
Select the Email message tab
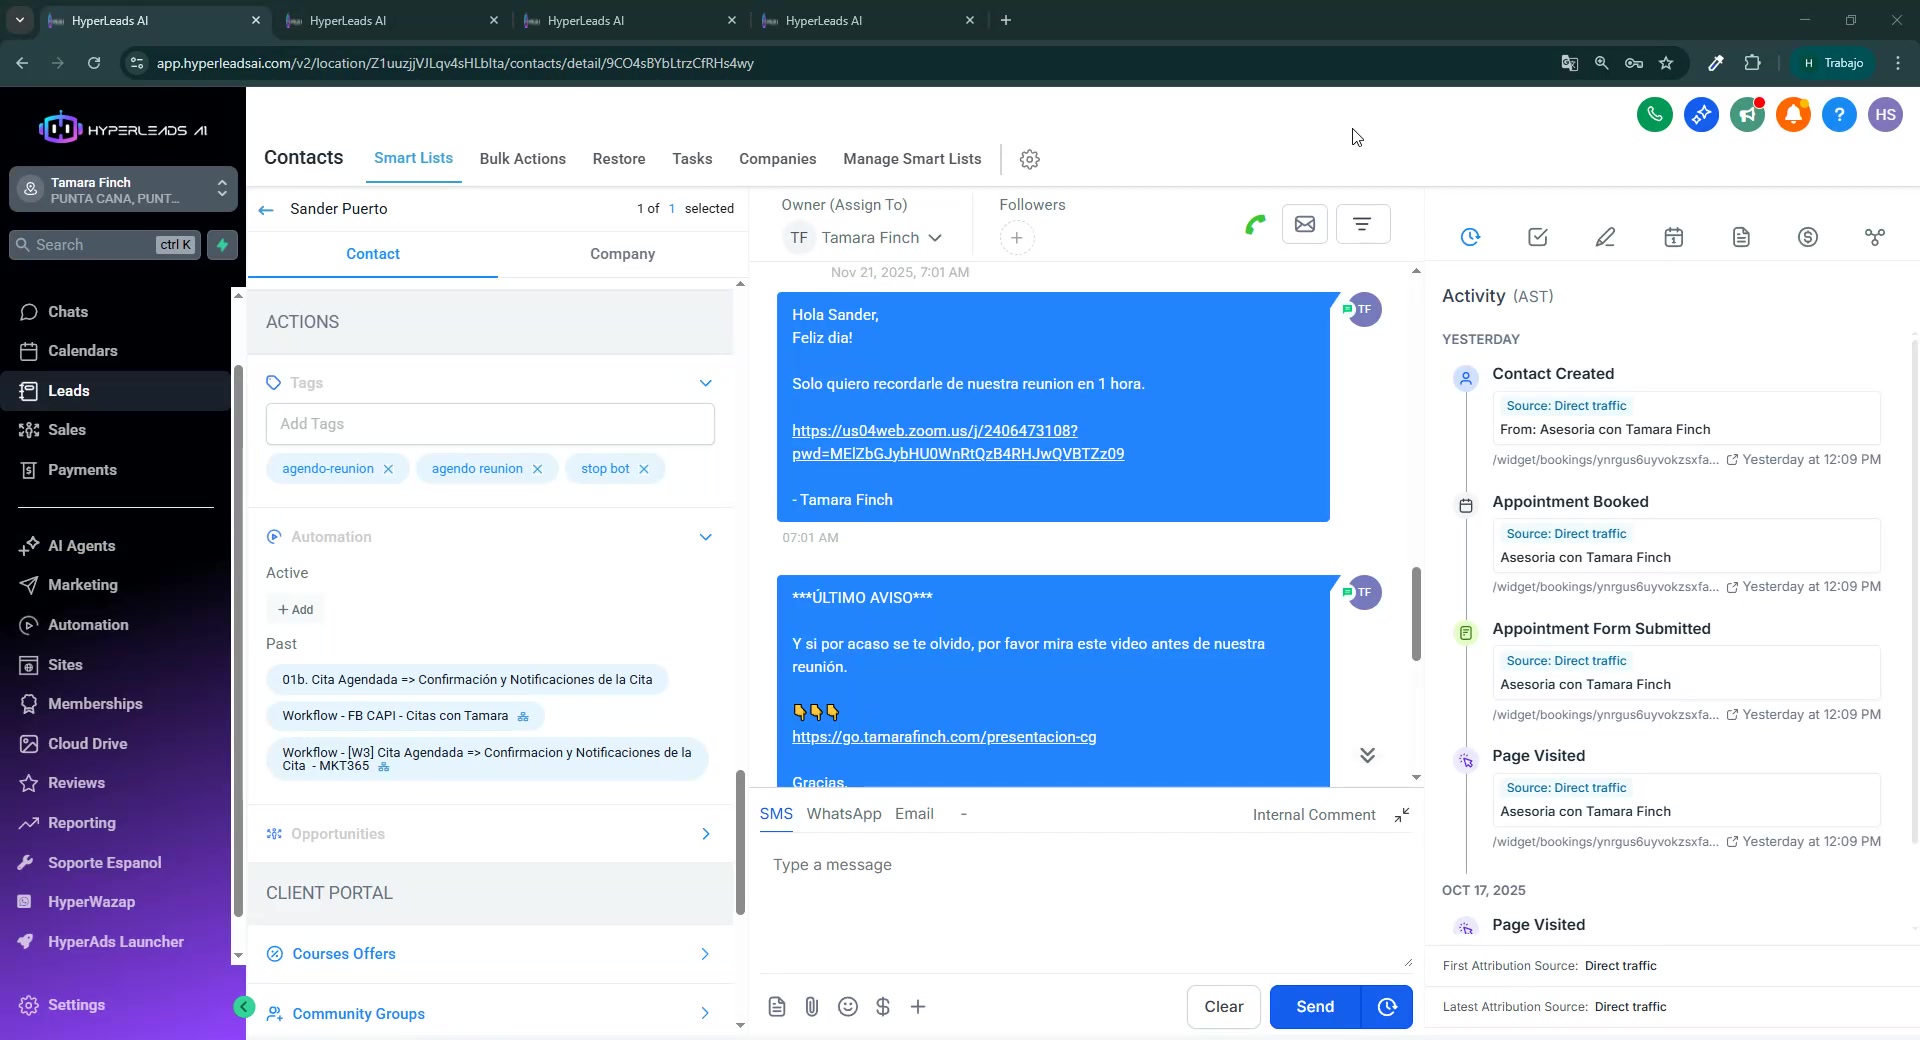(914, 814)
